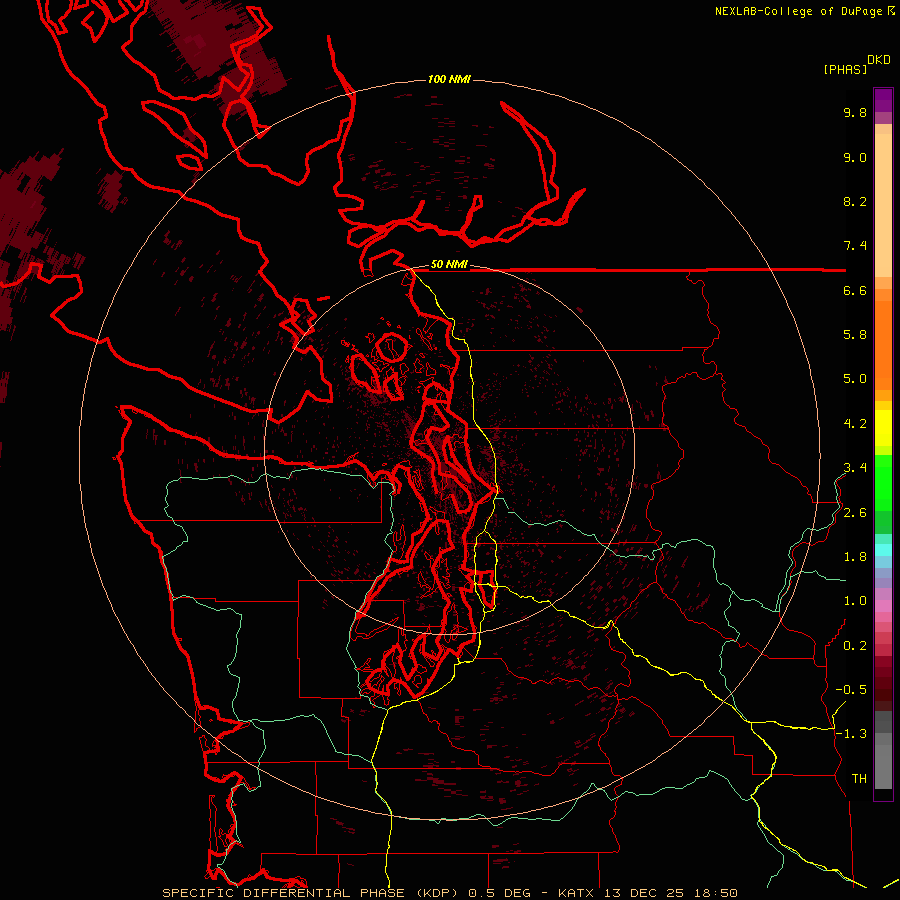
Task: Click the 5.8 legend value
Action: [855, 335]
